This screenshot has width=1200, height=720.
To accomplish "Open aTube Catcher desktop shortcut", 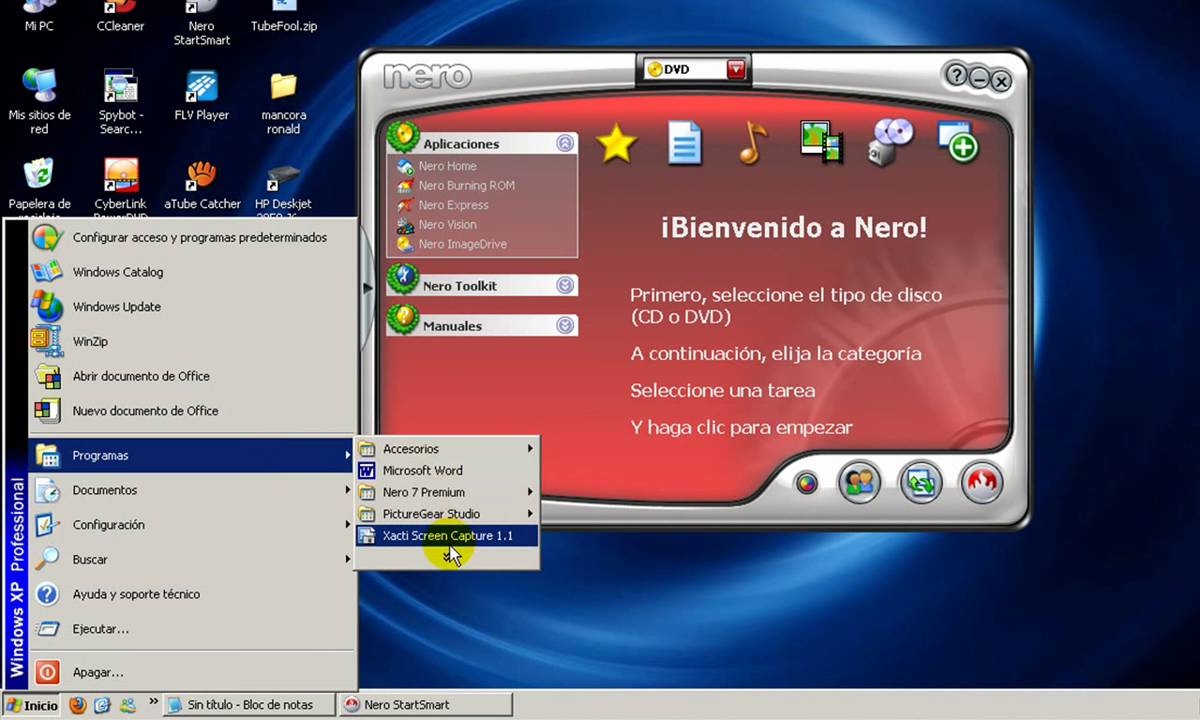I will (x=202, y=185).
